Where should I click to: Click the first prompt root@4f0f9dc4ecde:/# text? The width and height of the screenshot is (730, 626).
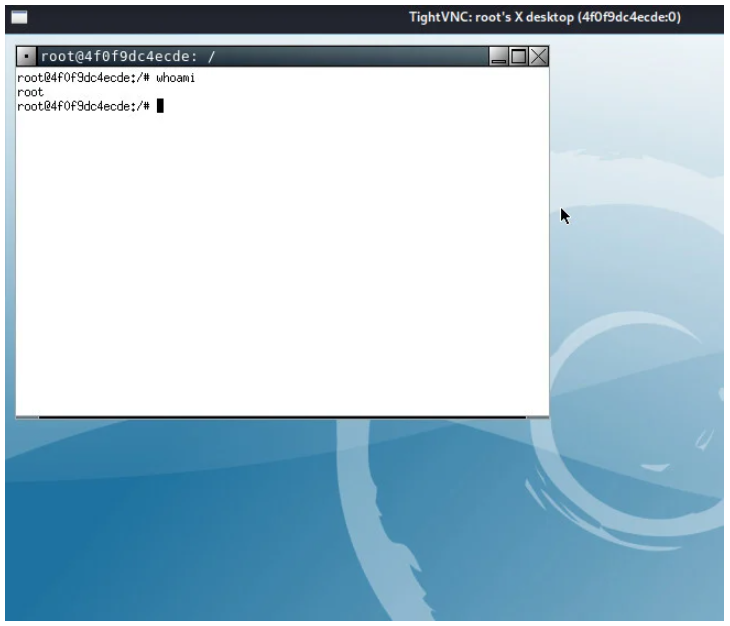pyautogui.click(x=83, y=78)
